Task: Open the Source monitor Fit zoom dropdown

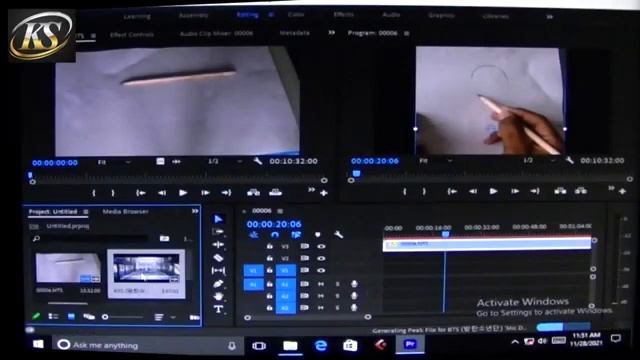Action: 115,162
